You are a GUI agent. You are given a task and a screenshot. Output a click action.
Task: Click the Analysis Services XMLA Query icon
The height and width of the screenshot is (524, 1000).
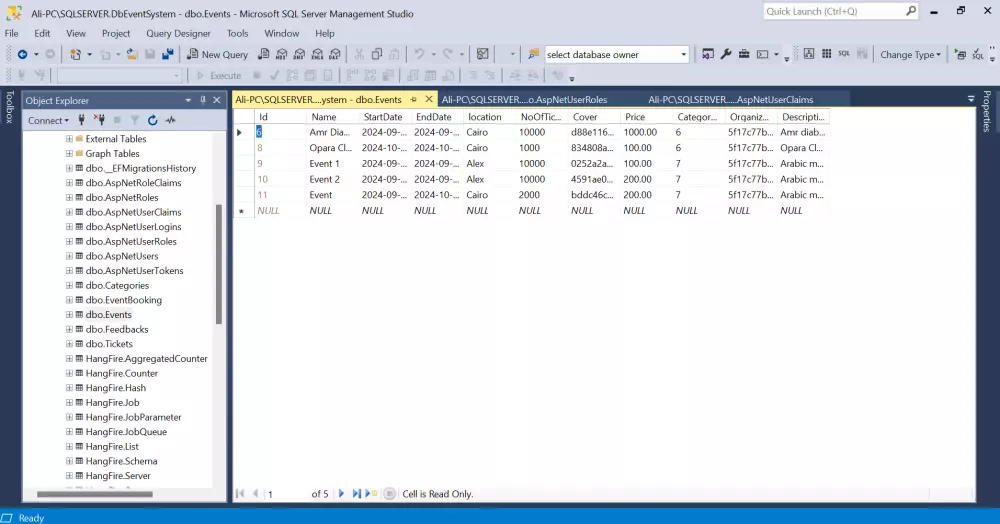pyautogui.click(x=317, y=55)
